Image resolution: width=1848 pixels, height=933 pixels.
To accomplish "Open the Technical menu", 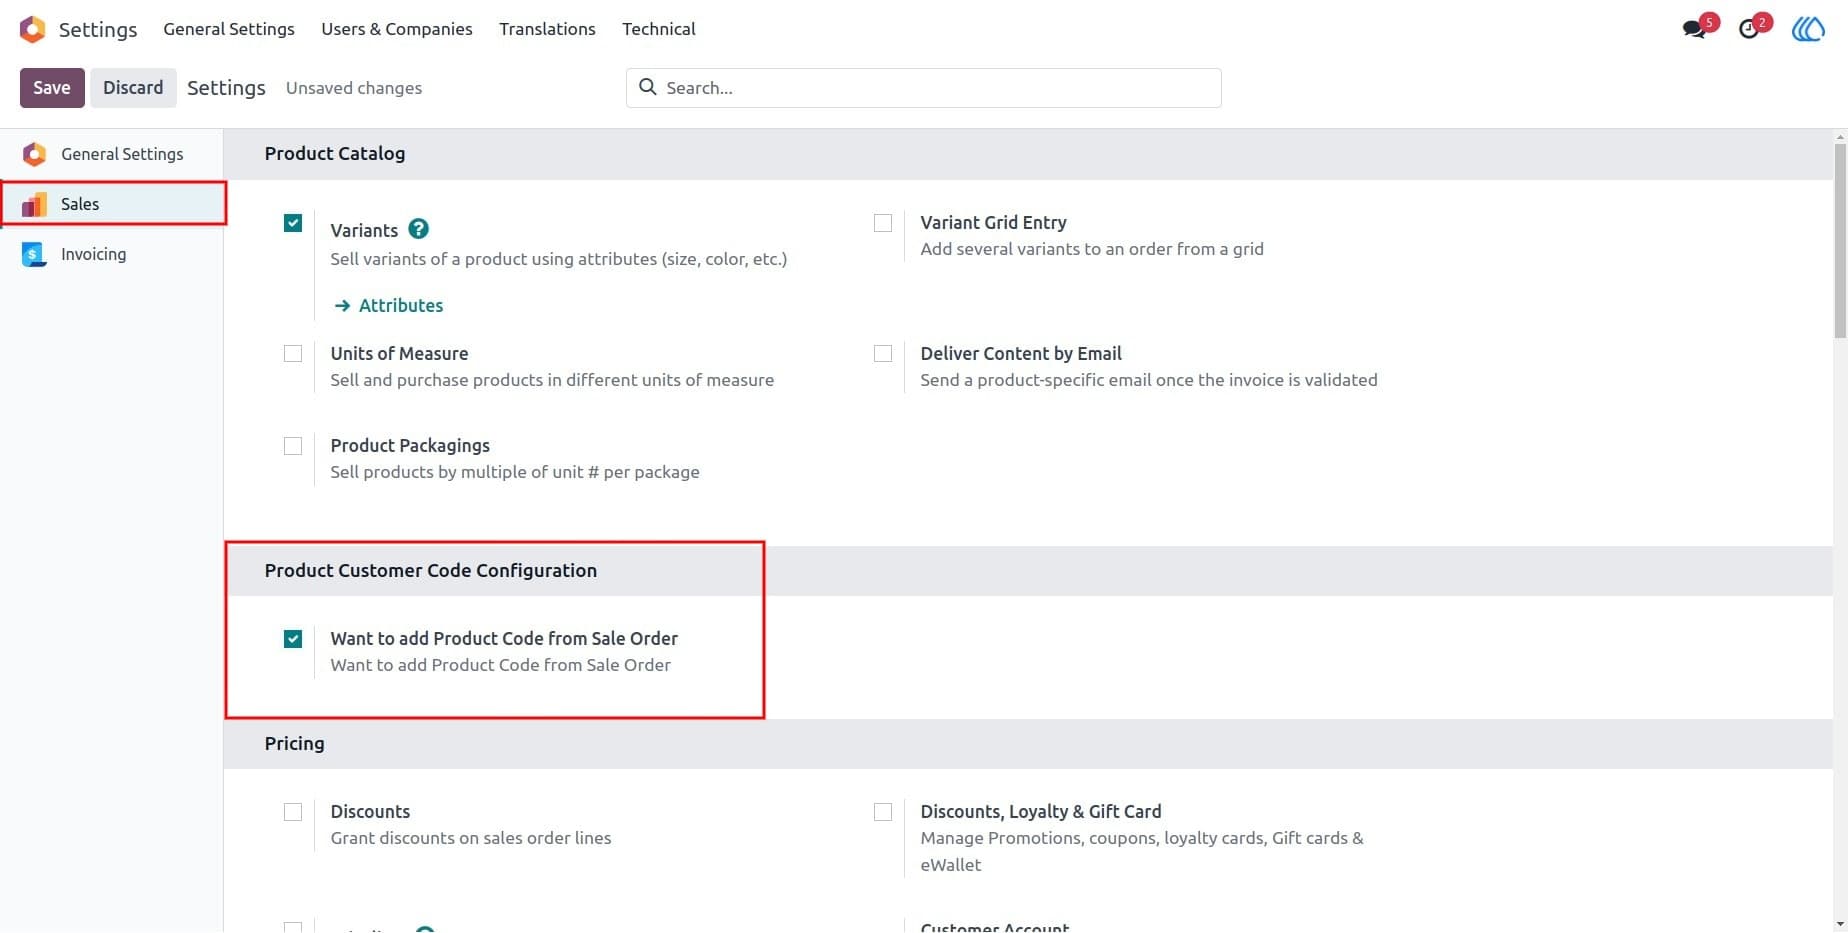I will pyautogui.click(x=658, y=29).
